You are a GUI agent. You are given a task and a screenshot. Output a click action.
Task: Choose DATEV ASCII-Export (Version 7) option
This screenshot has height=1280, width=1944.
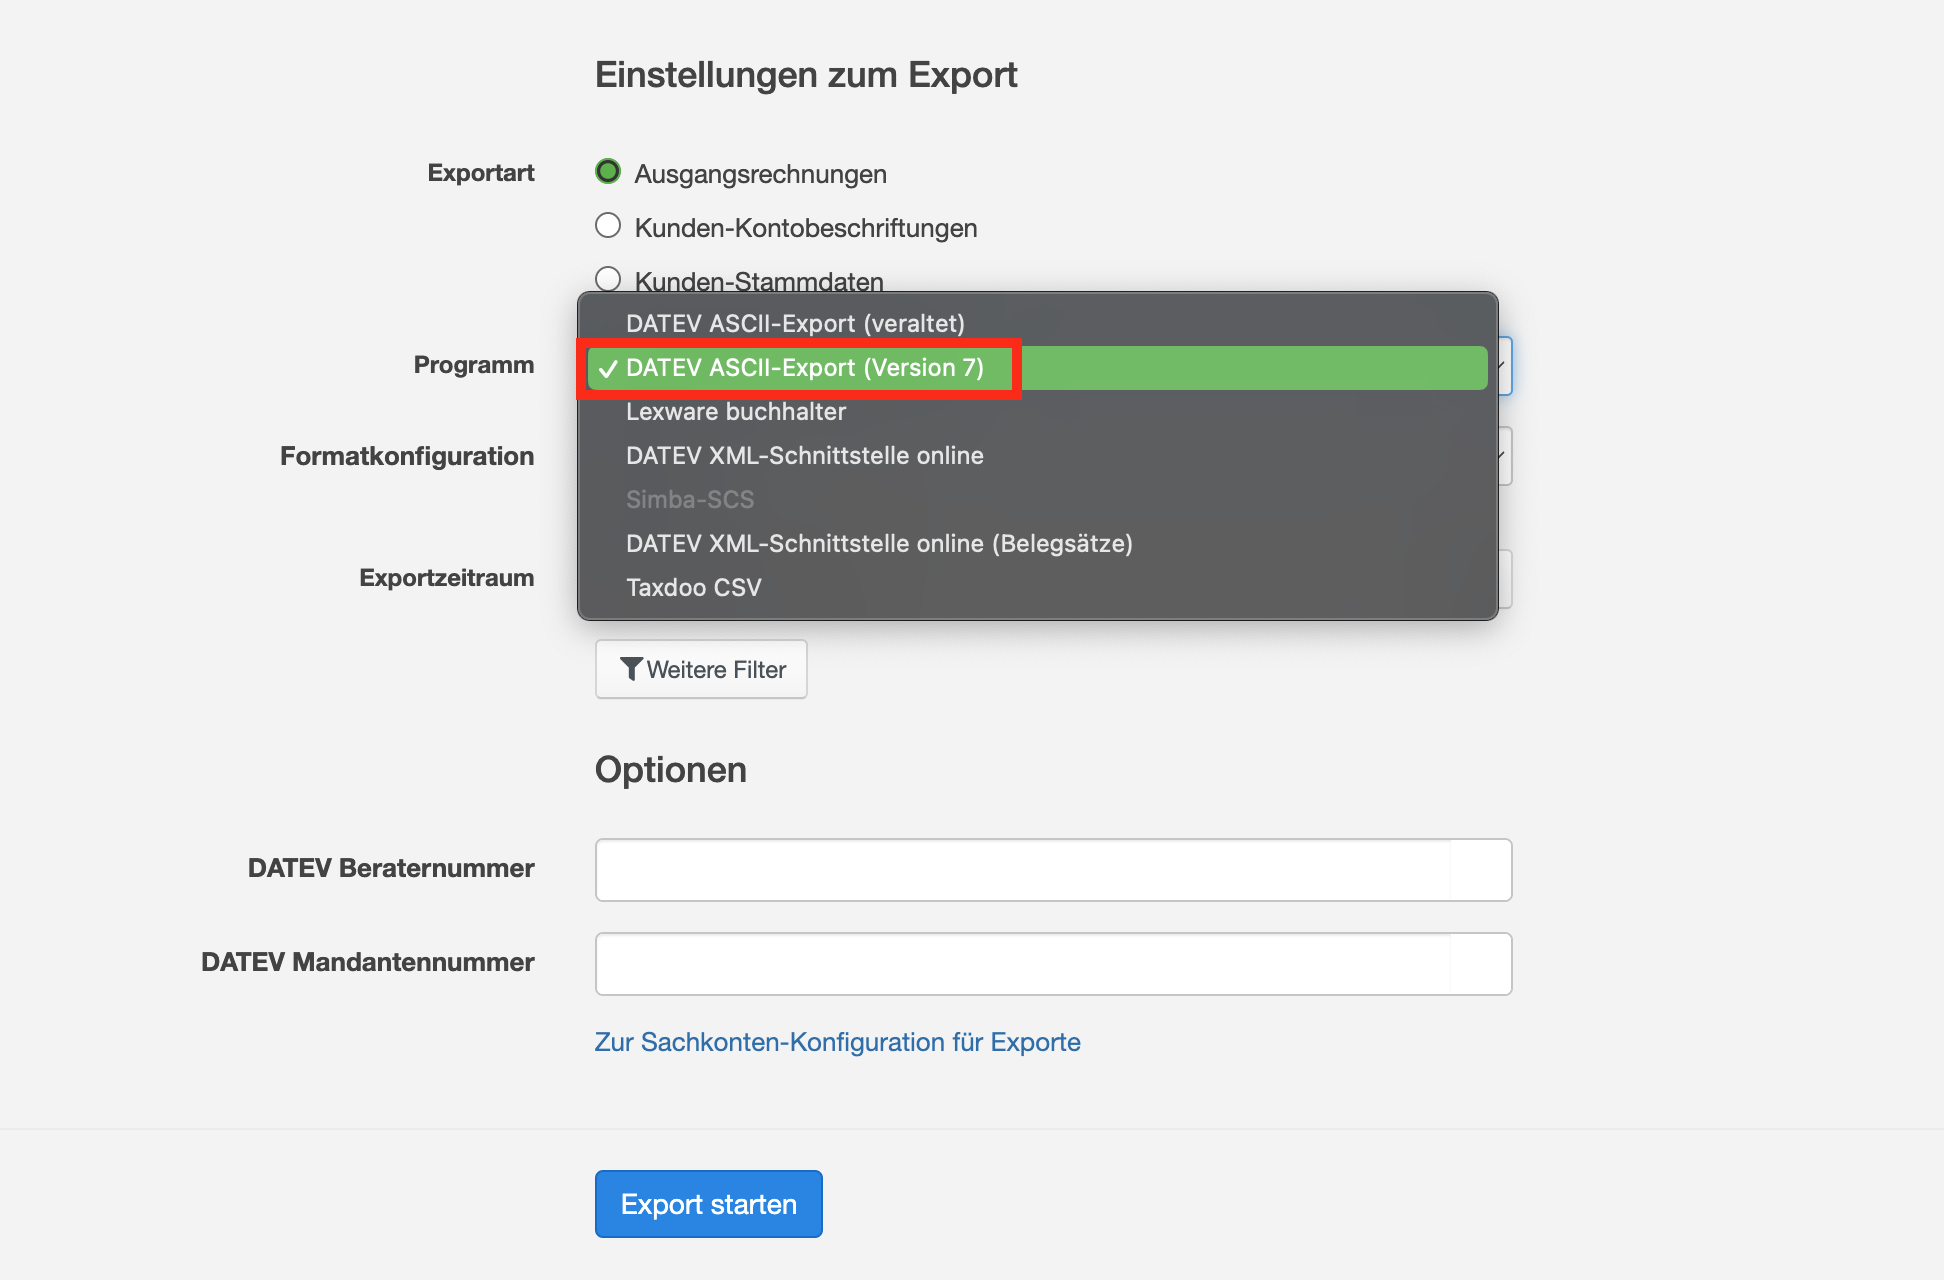[x=1037, y=368]
